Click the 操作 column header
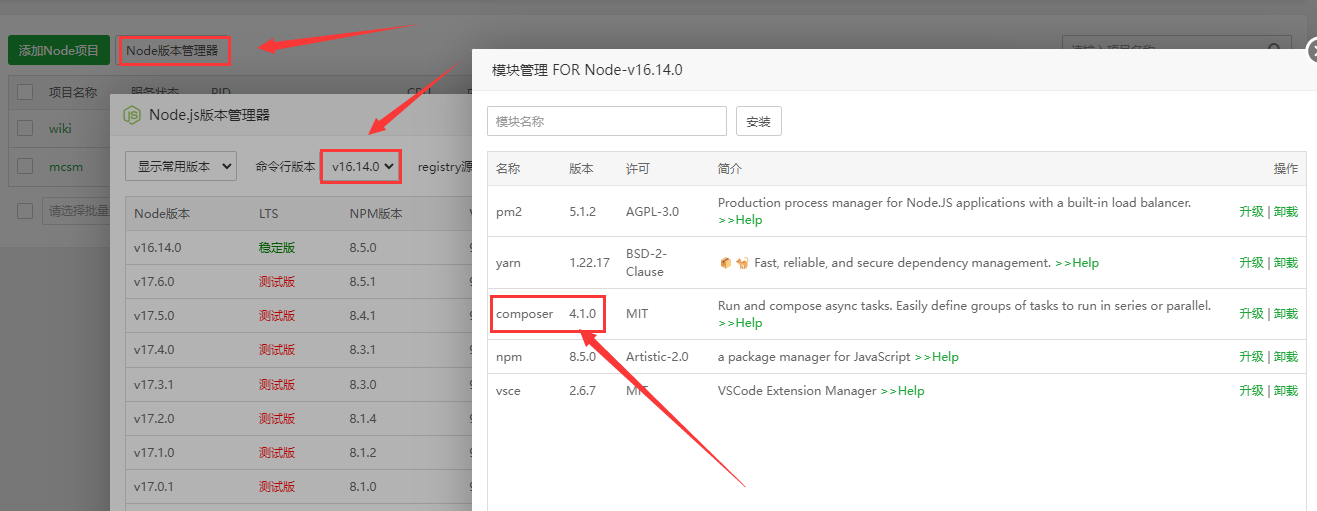The height and width of the screenshot is (511, 1317). point(1286,169)
